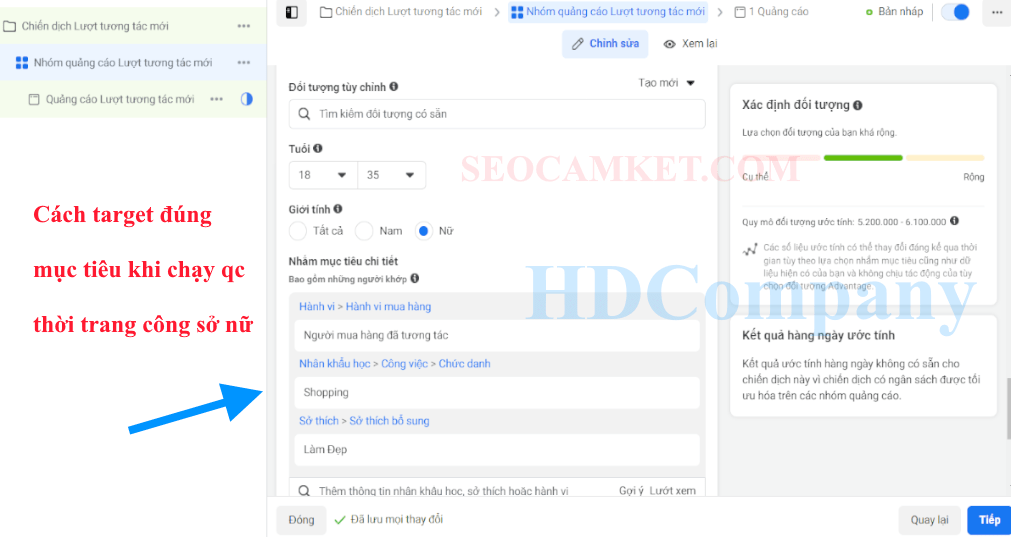1011x537 pixels.
Task: Click Hành vi mua hàng category link
Action: tap(388, 307)
